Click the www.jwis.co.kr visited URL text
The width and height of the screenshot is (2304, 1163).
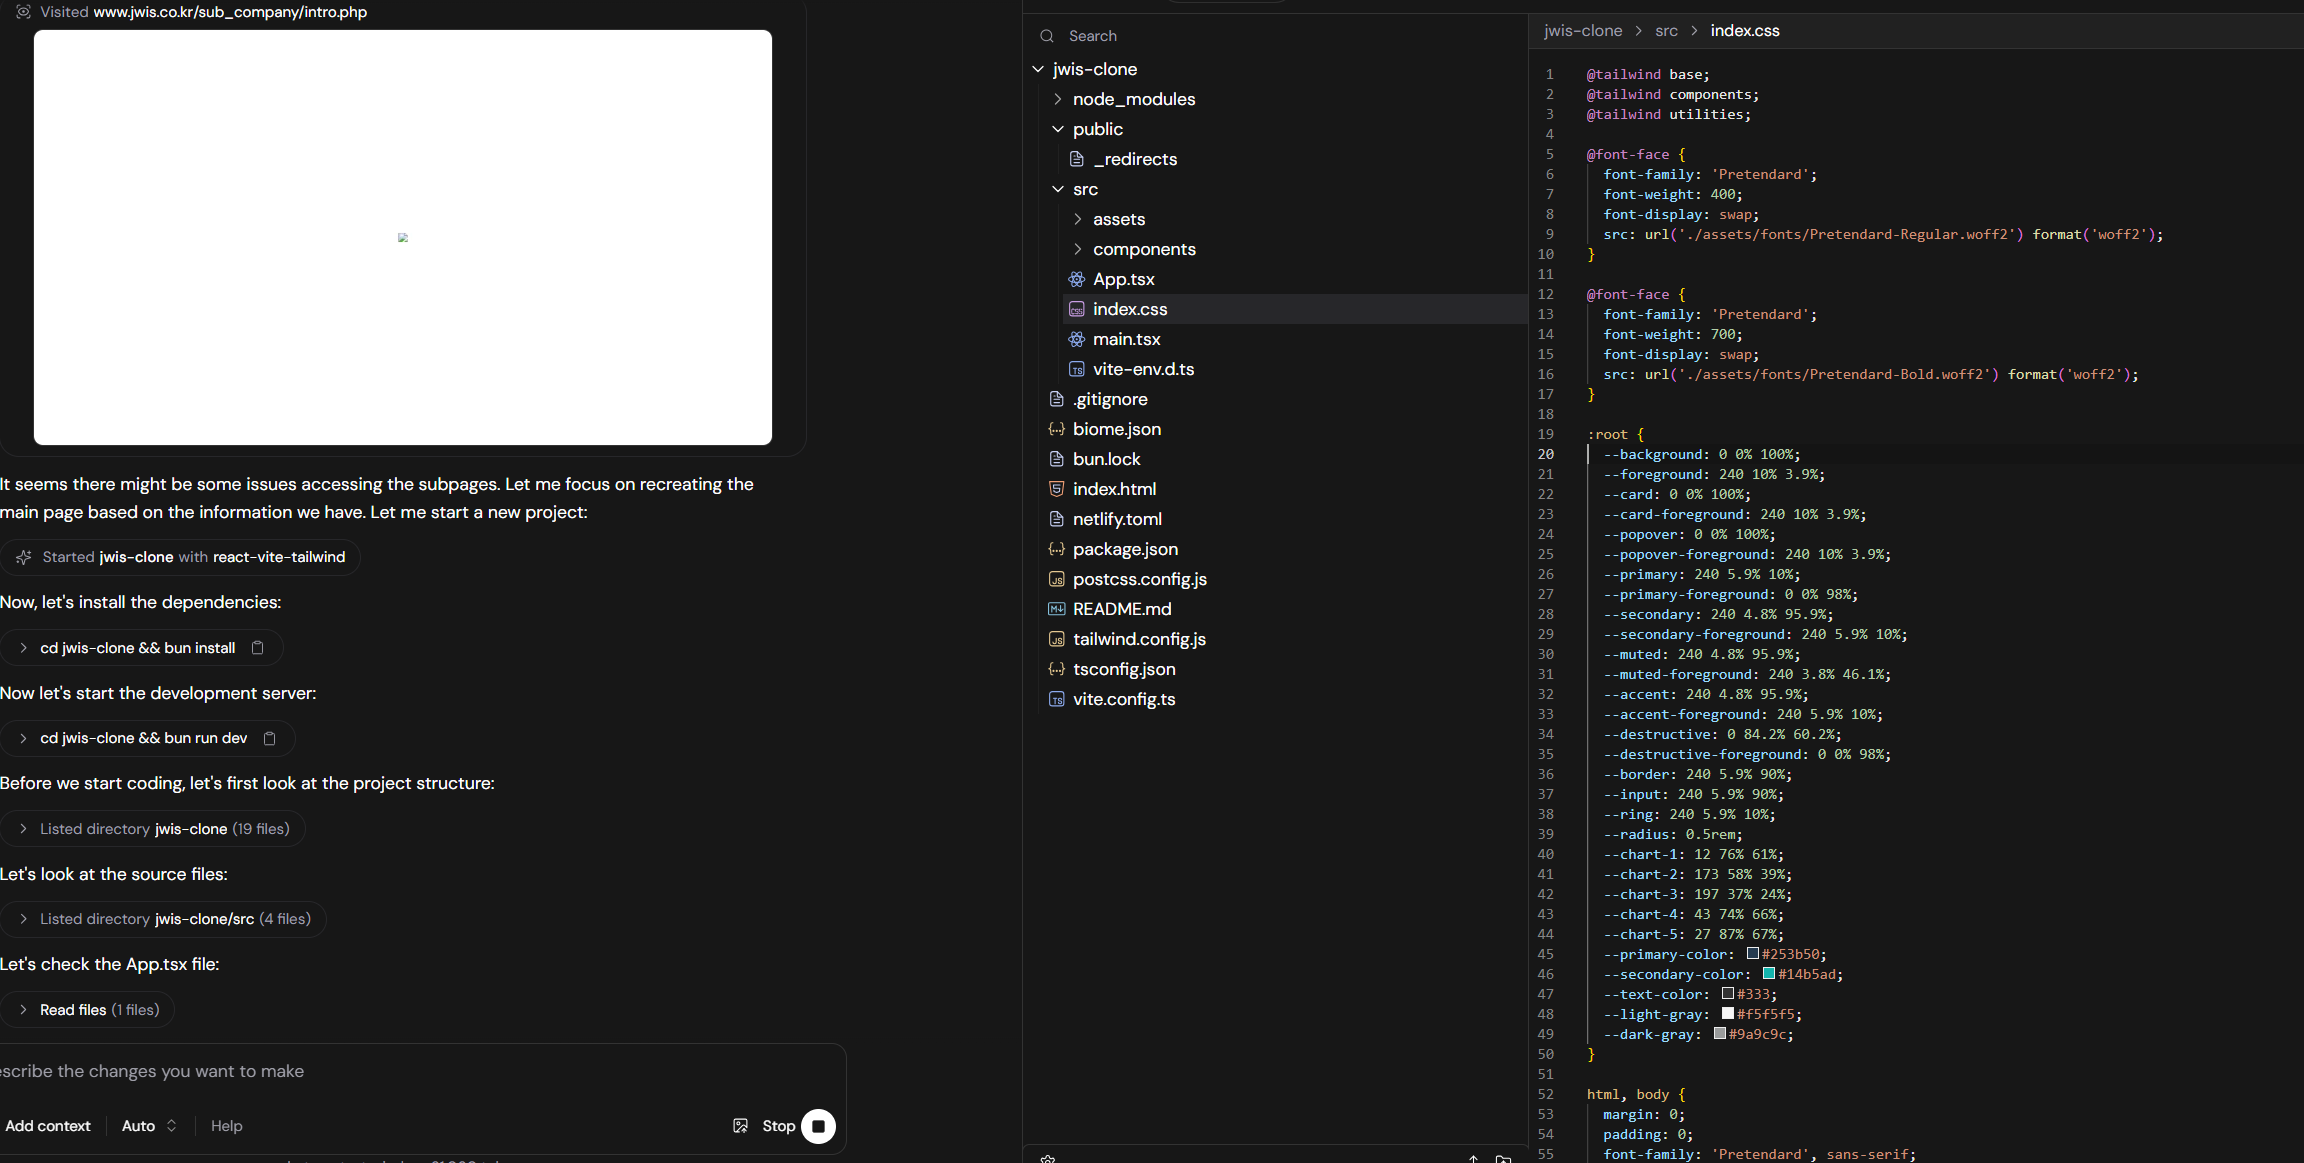point(230,12)
